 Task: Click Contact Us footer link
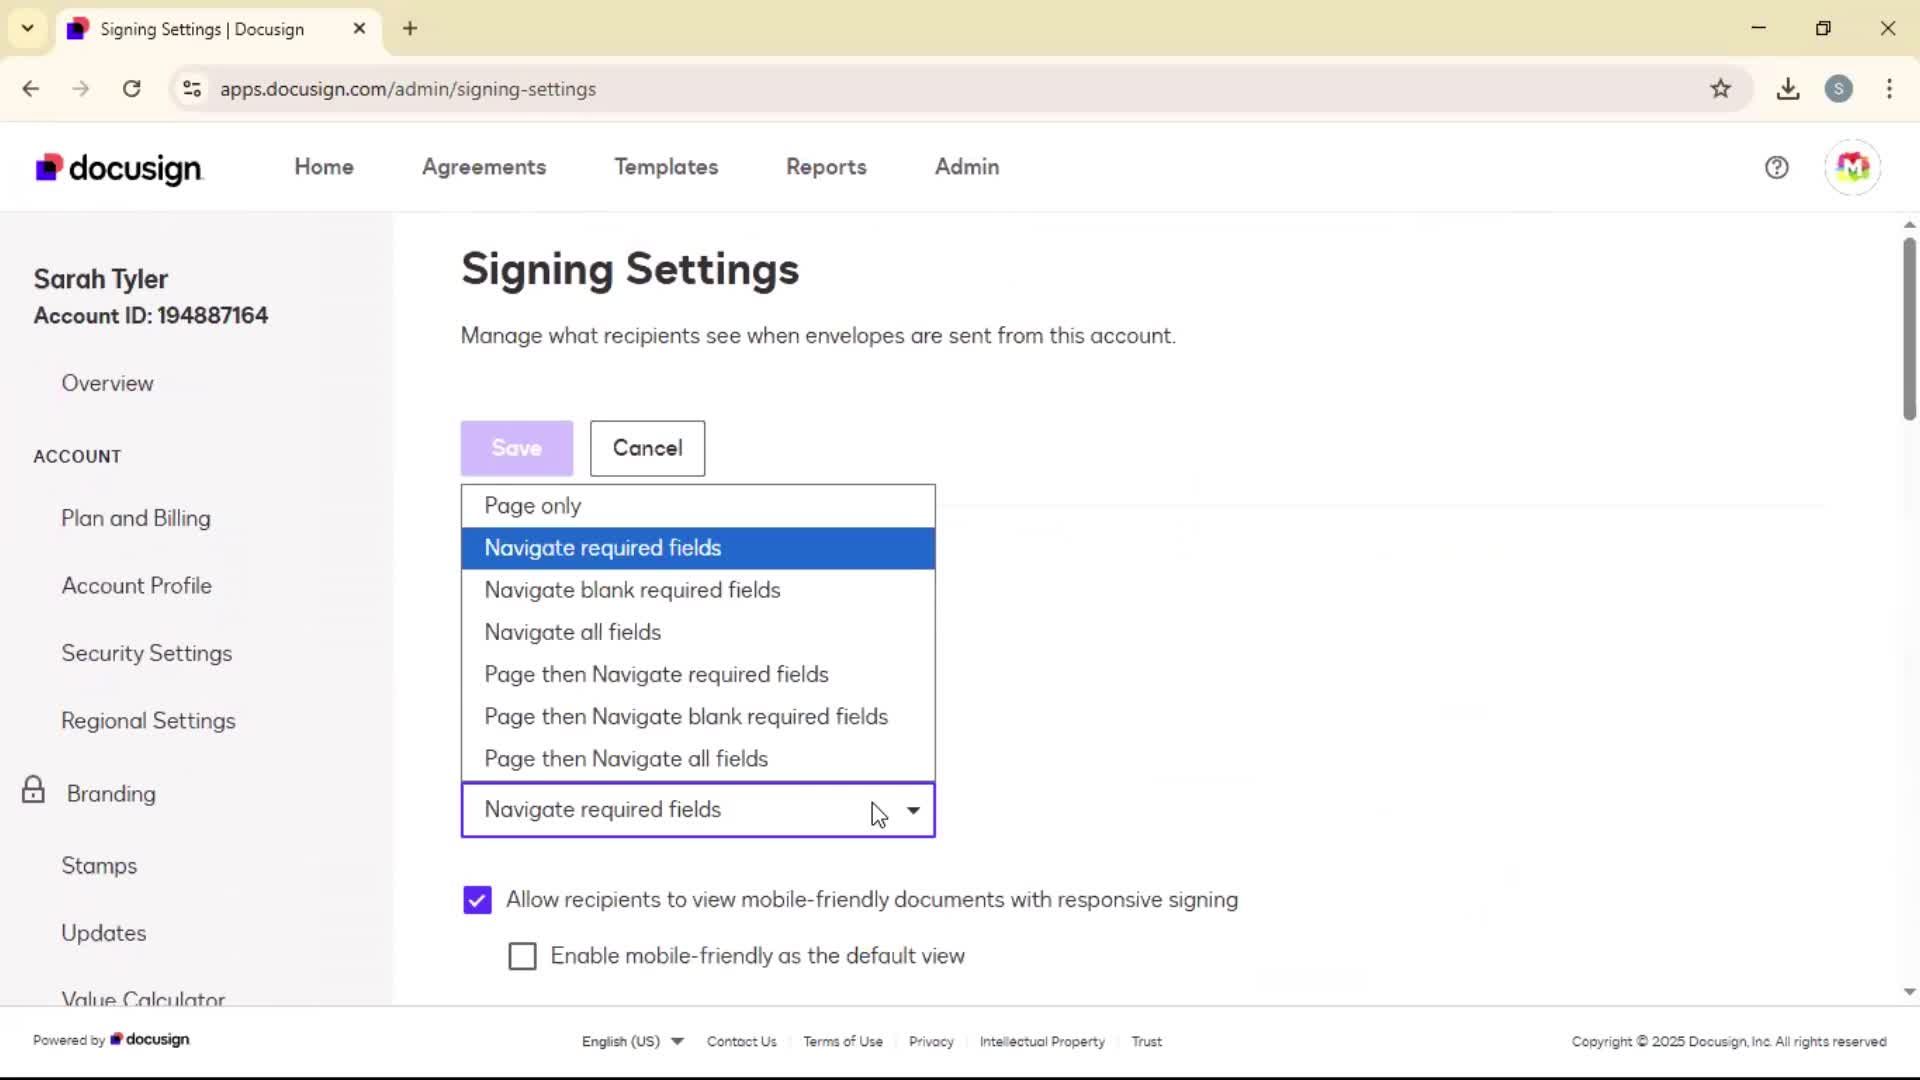[x=741, y=1041]
